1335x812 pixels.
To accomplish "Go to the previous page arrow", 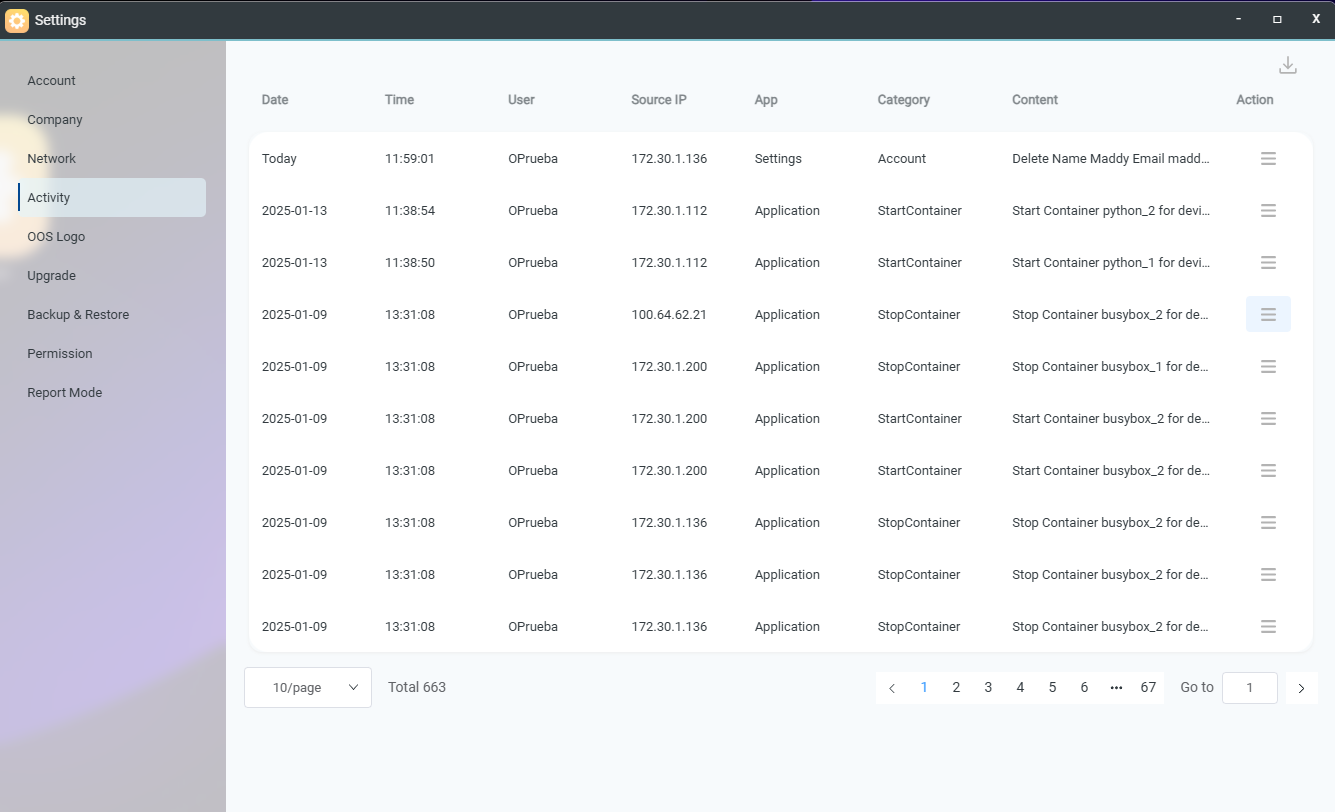I will (x=892, y=688).
